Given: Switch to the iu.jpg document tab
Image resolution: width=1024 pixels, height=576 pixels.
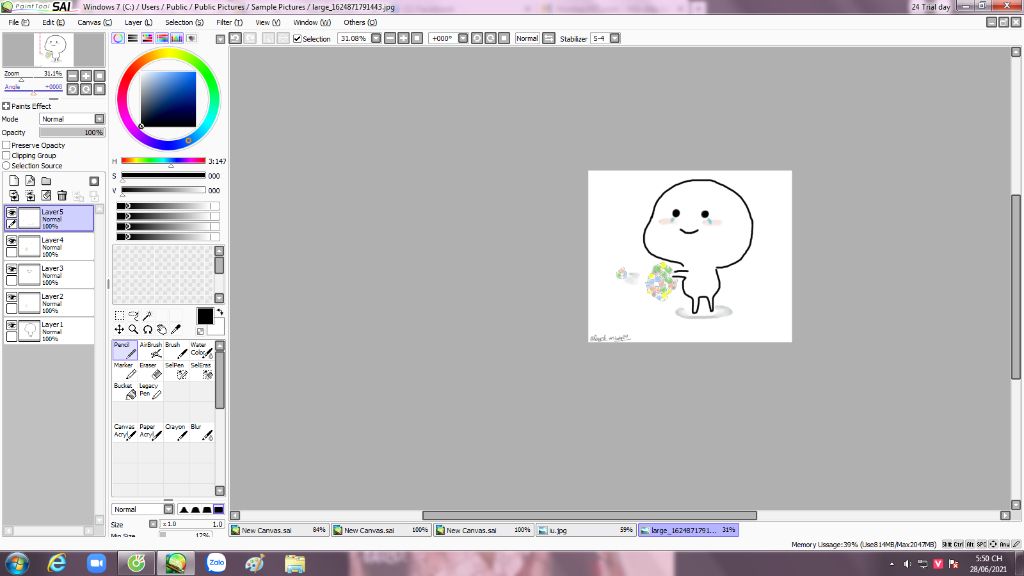Looking at the screenshot, I should pyautogui.click(x=585, y=530).
